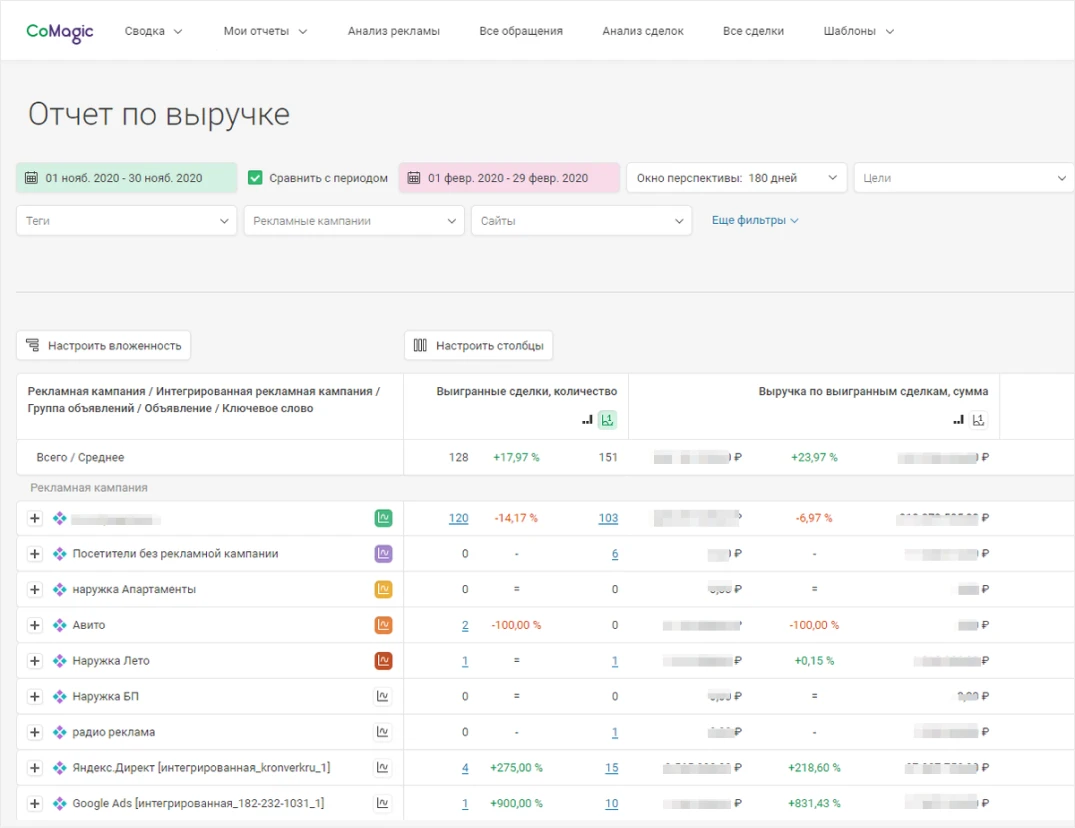The width and height of the screenshot is (1075, 828).
Task: Open the 01 нояб. - 30 нояб. 2020 date picker
Action: click(127, 178)
